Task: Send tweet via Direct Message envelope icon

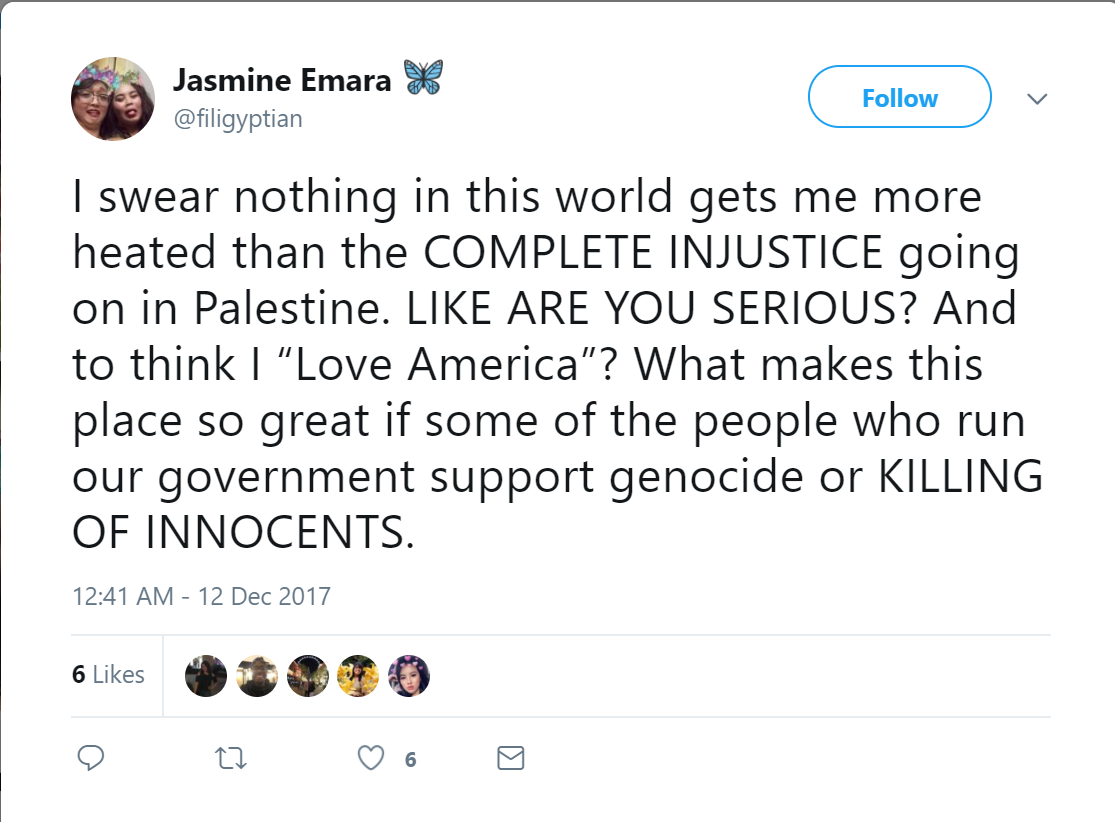Action: pos(510,759)
